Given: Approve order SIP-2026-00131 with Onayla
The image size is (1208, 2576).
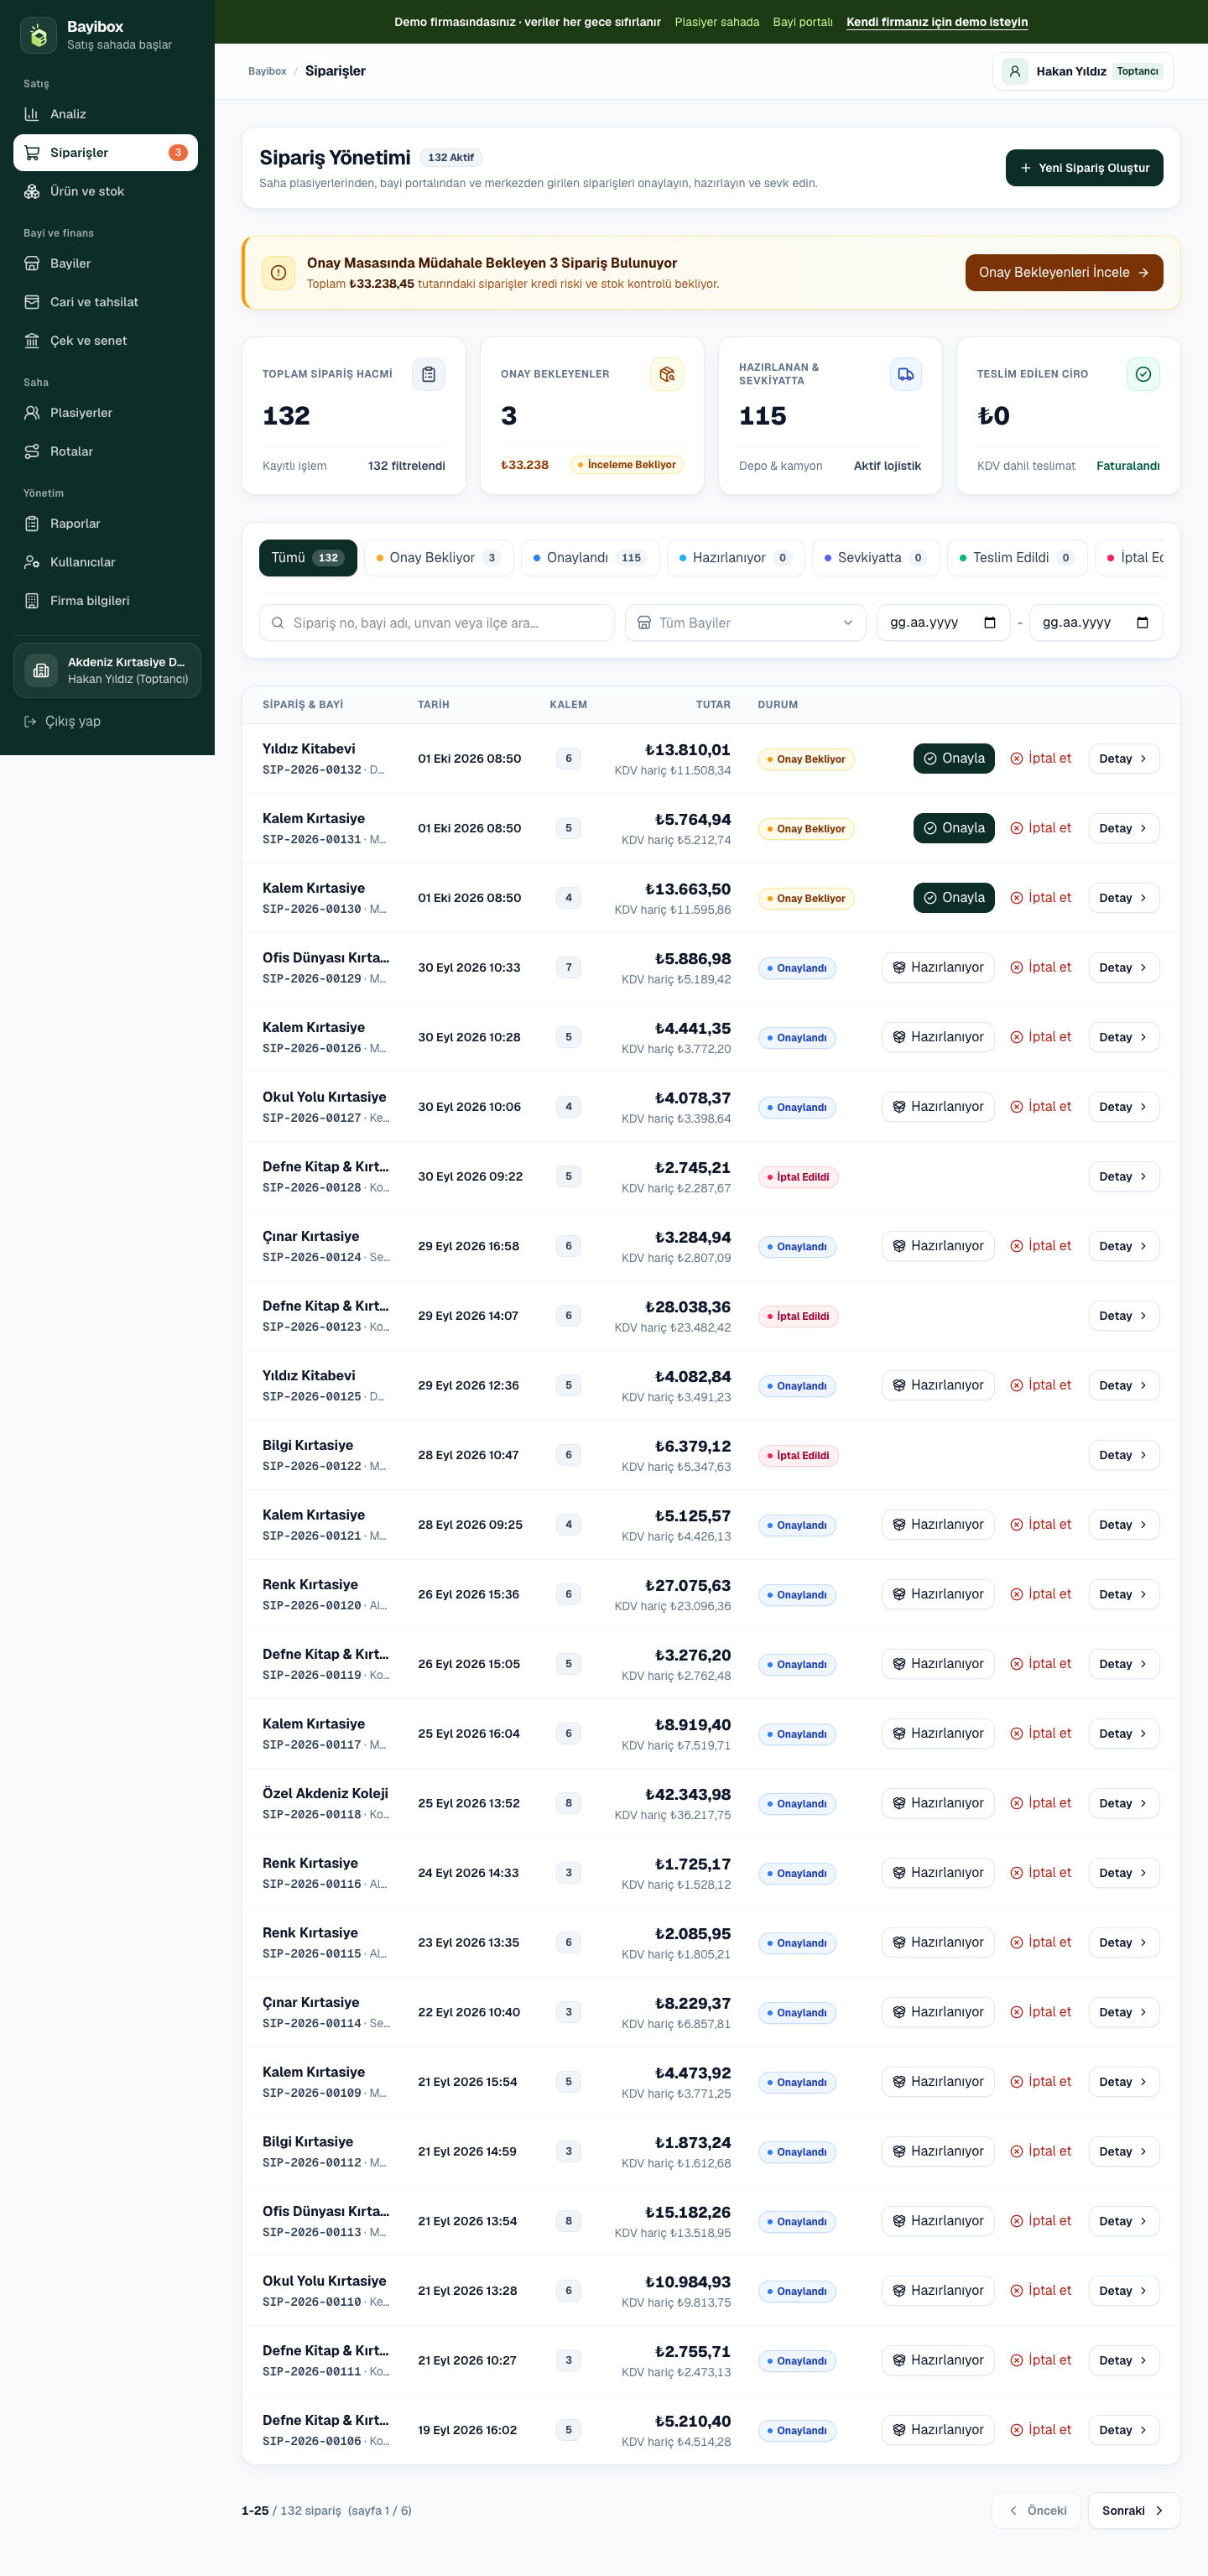Looking at the screenshot, I should [x=954, y=828].
